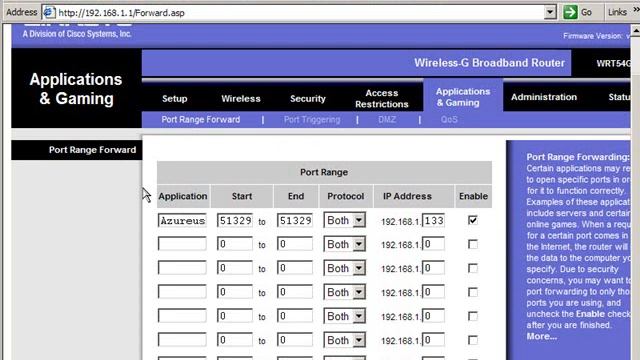The width and height of the screenshot is (640, 360).
Task: Click the scrollbar up arrow
Action: click(635, 30)
